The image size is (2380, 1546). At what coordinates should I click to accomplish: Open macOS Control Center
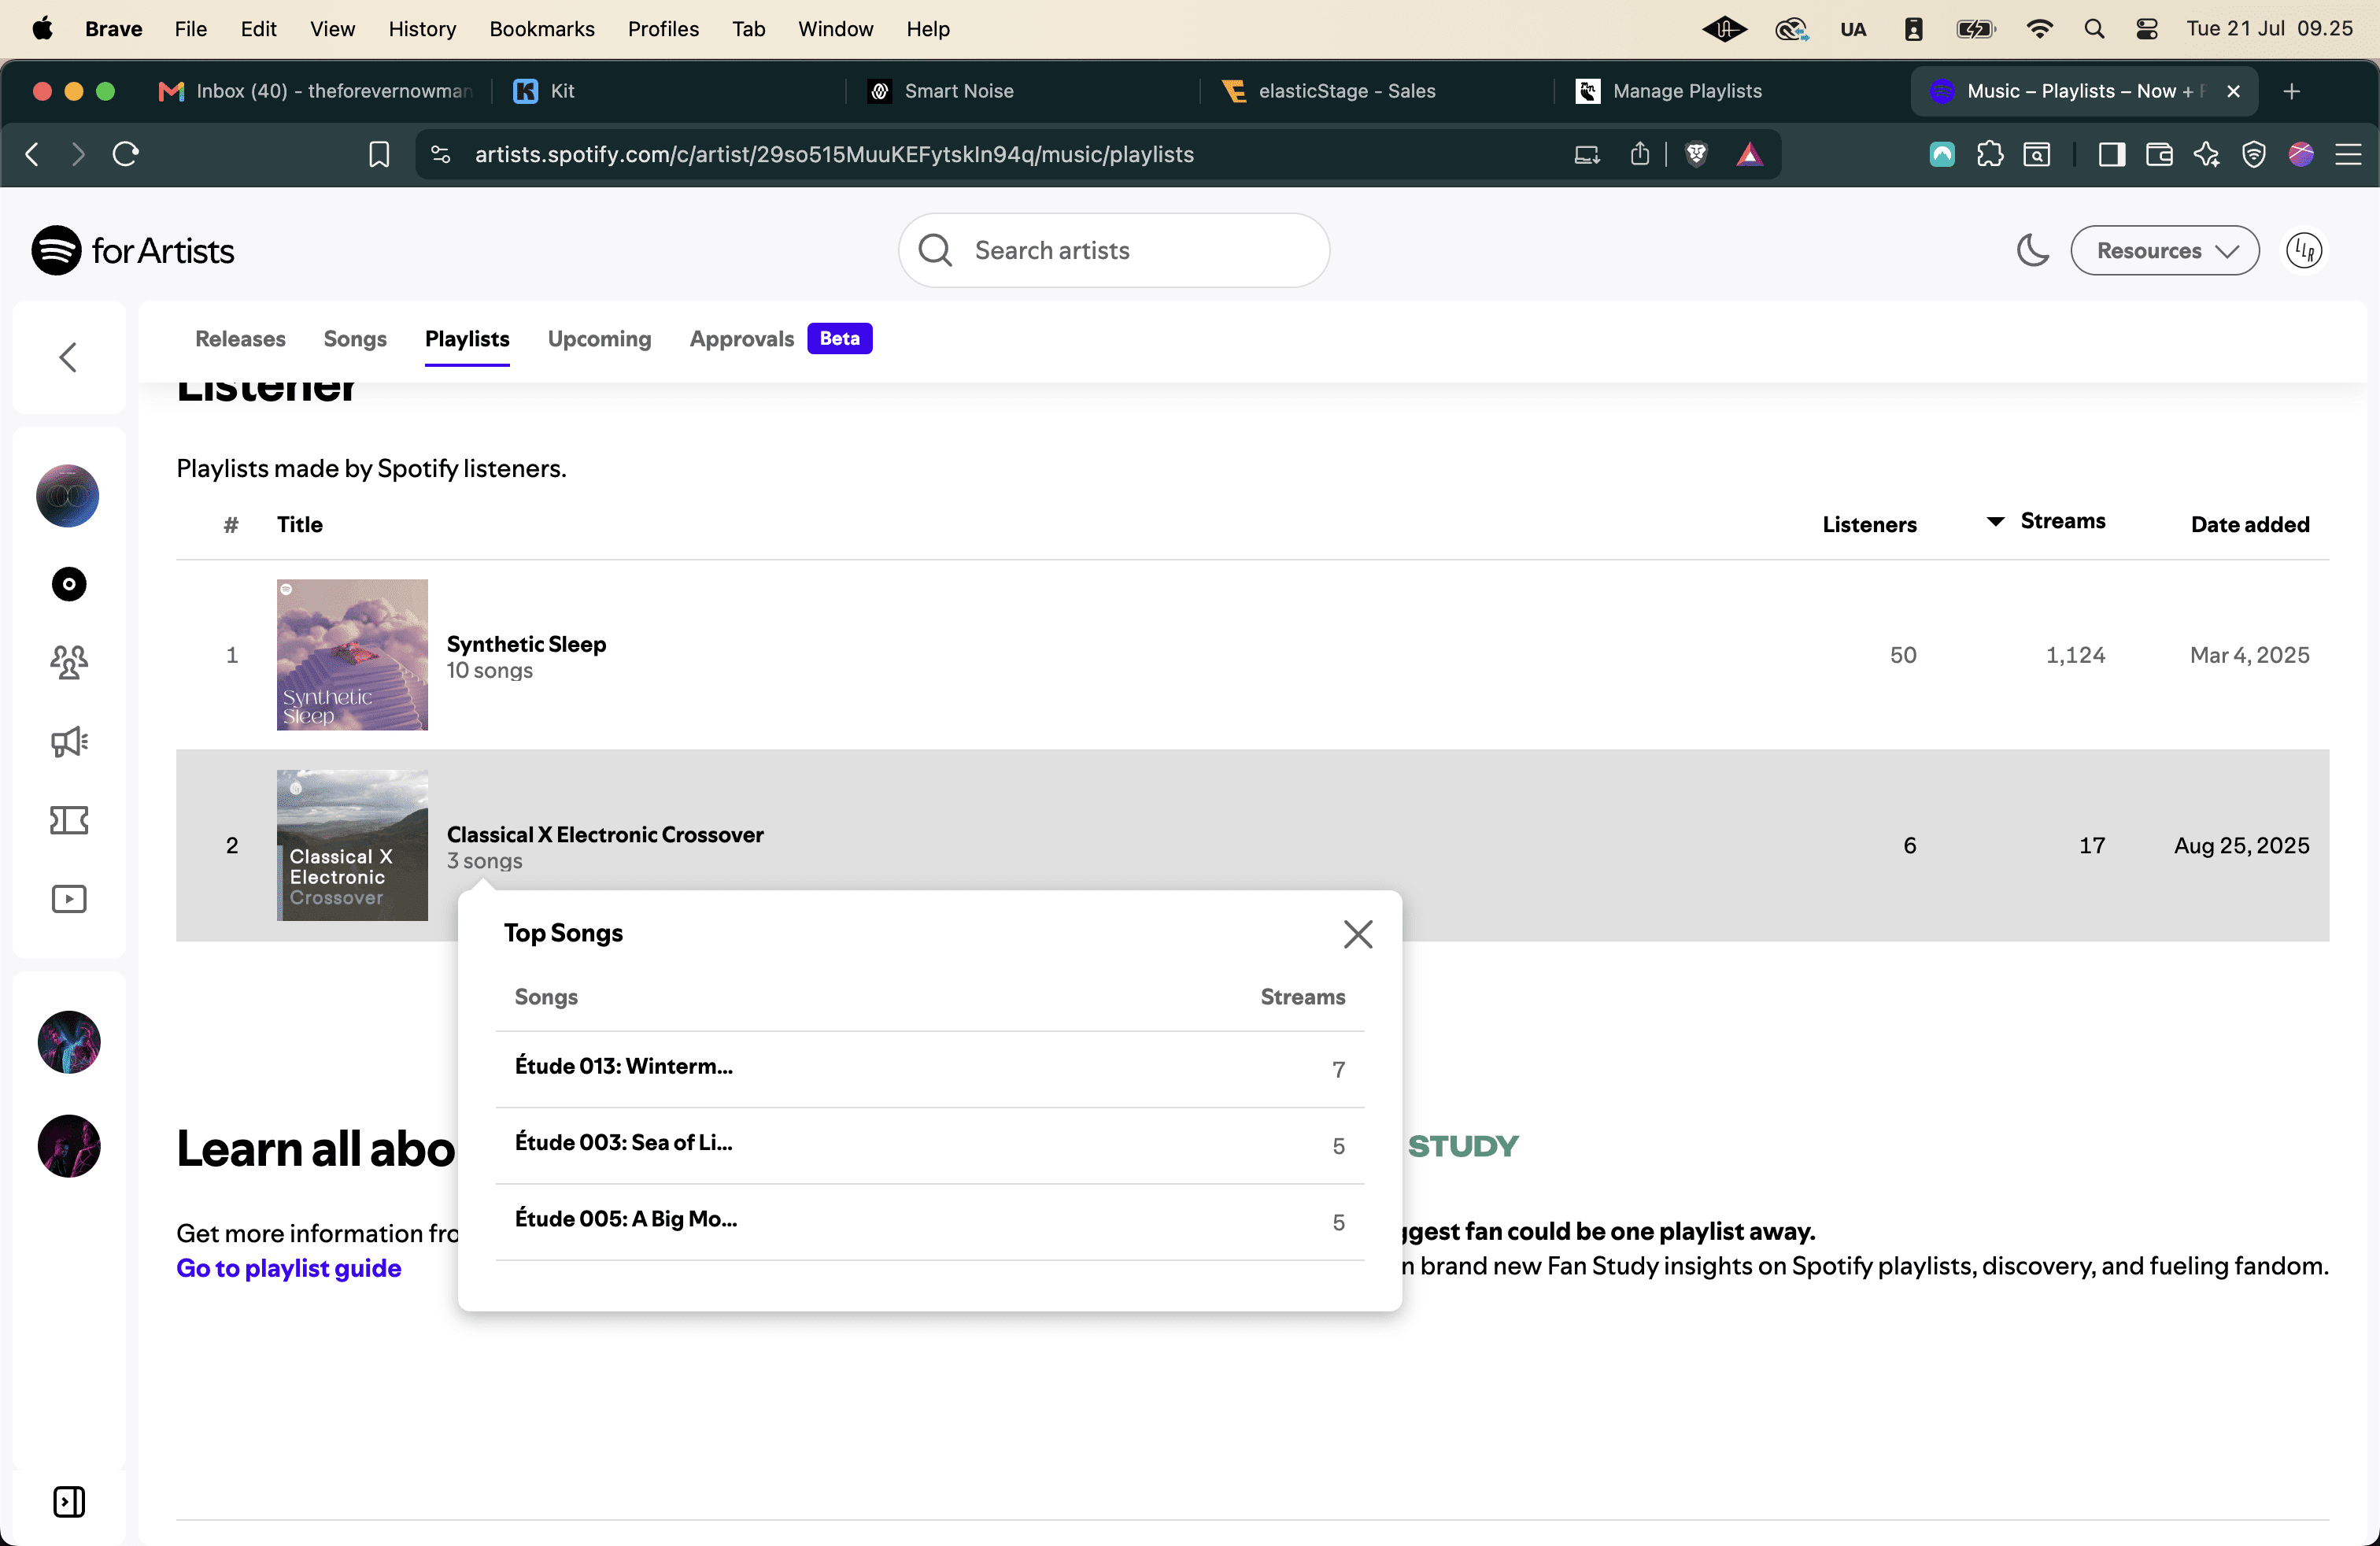2146,29
